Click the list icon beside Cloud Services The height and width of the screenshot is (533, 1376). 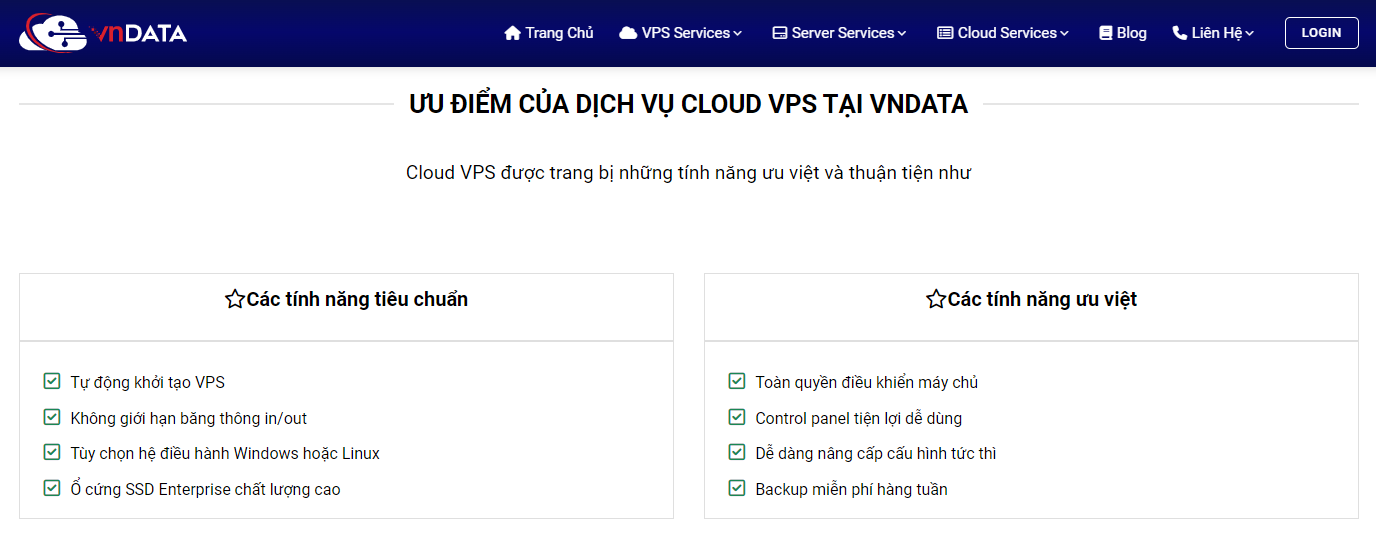coord(945,33)
